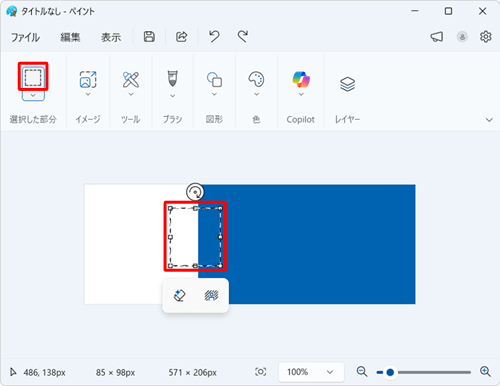Expand the 色 color chevron
The image size is (500, 386).
tap(256, 95)
